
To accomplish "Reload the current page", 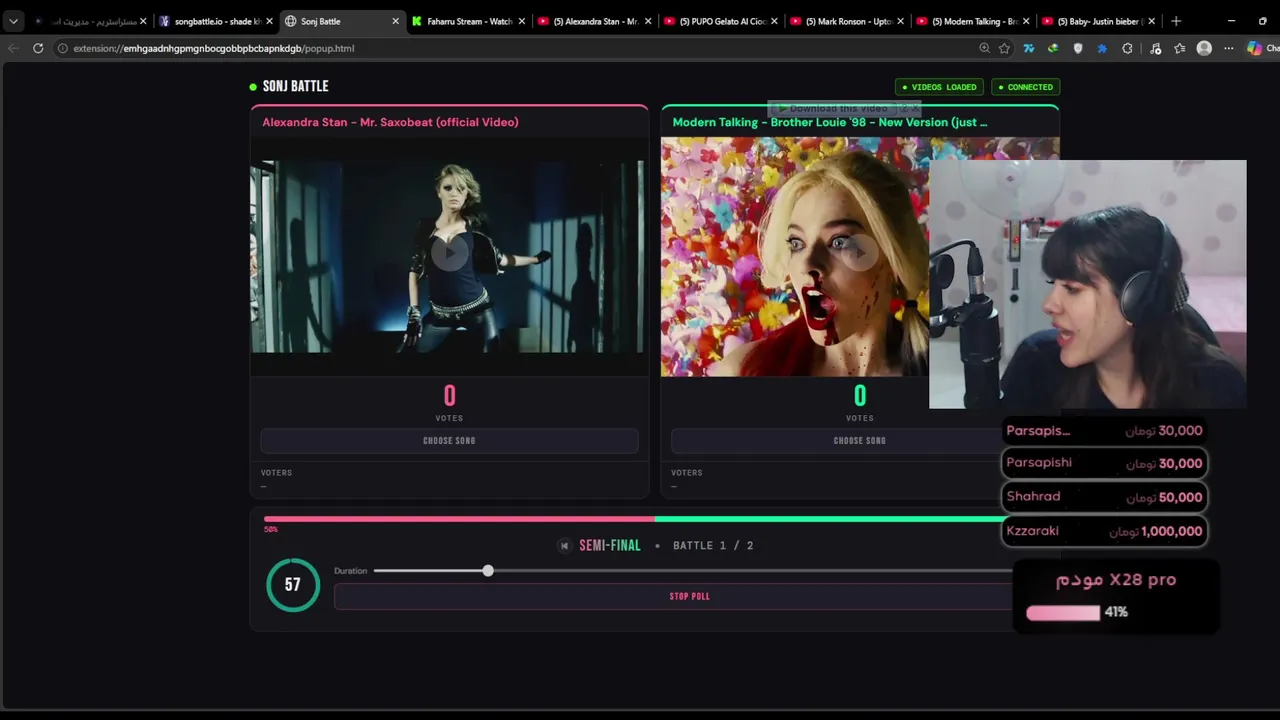I will point(38,48).
